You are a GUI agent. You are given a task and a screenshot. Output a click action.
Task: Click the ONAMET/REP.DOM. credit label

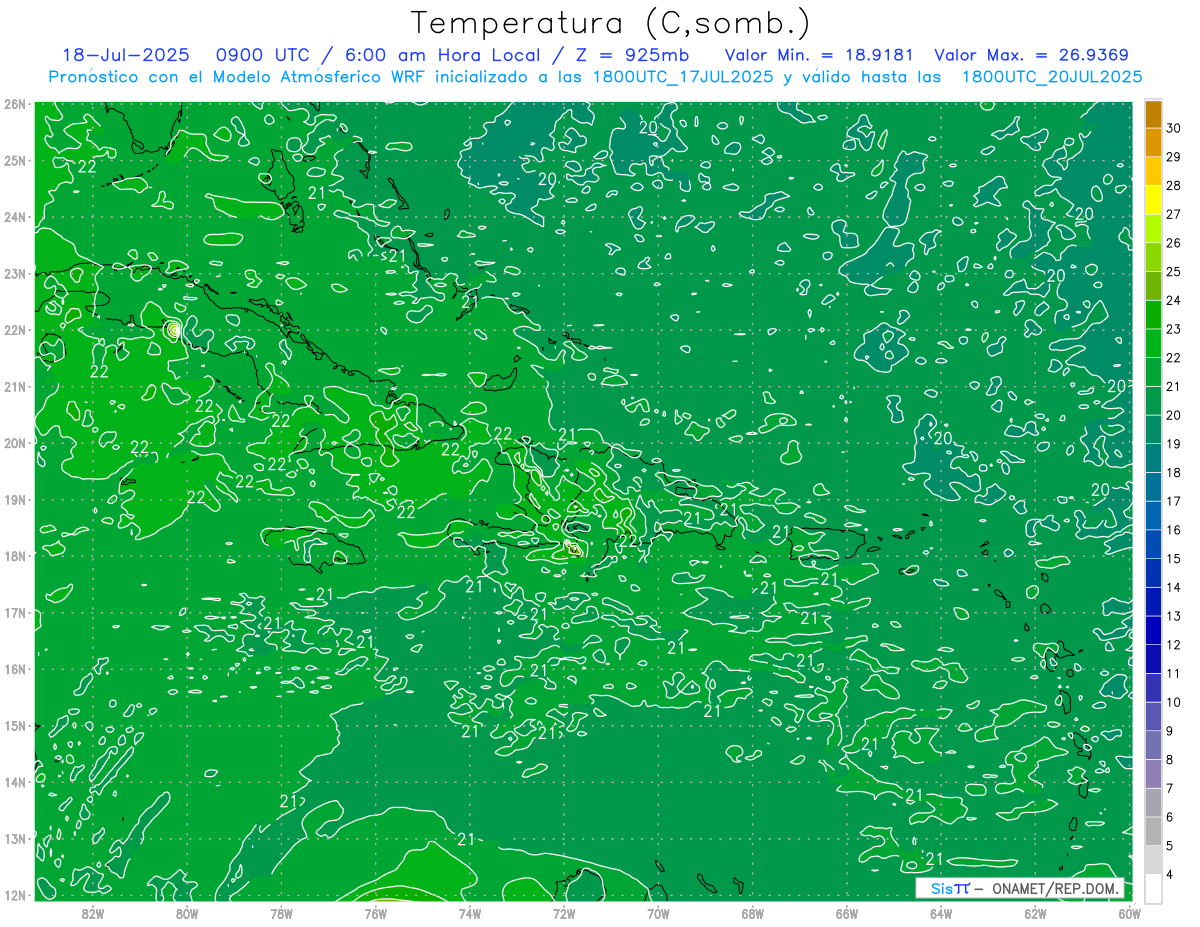click(1054, 888)
